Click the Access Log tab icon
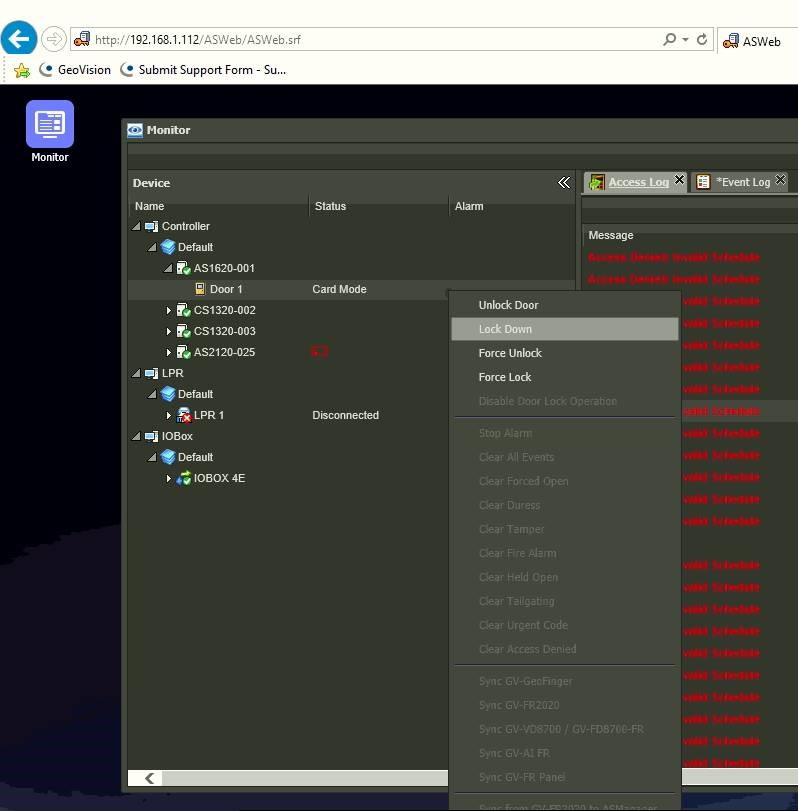The height and width of the screenshot is (811, 798). coord(597,182)
